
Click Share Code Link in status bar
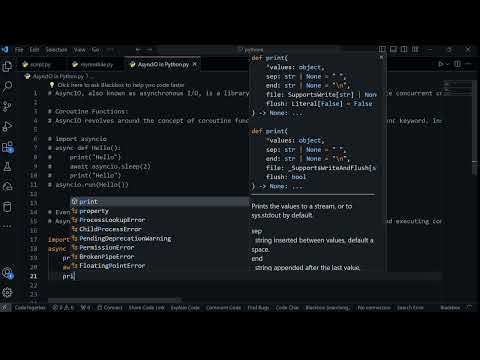147,308
